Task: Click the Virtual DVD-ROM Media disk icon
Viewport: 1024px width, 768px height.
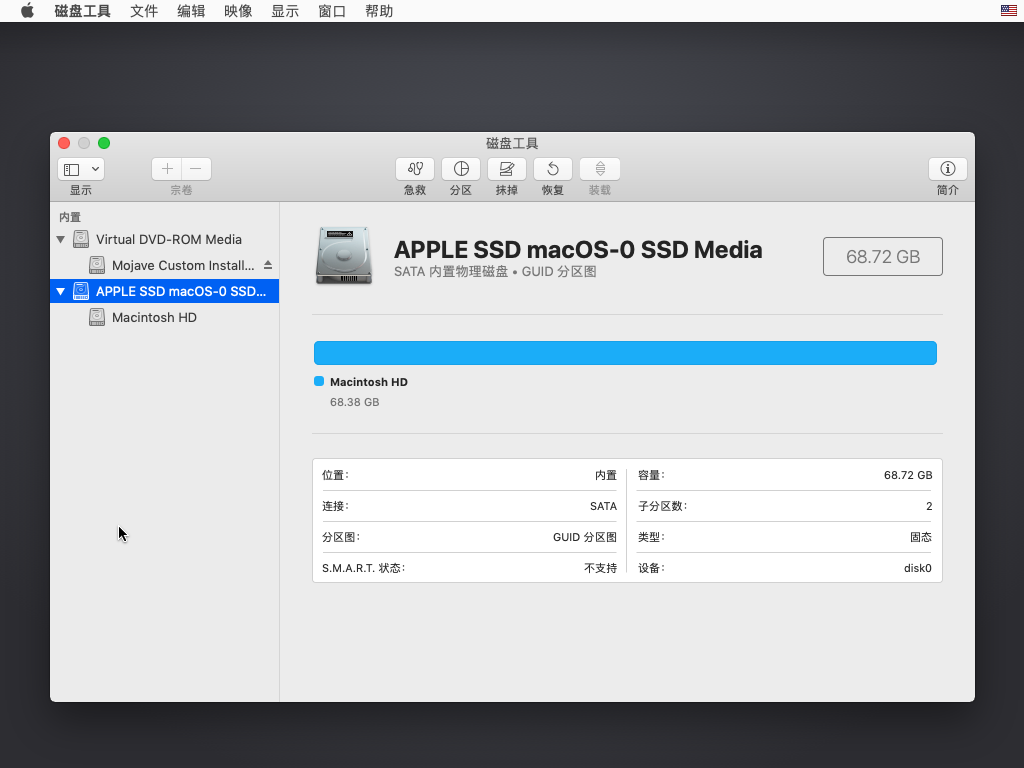Action: point(81,239)
